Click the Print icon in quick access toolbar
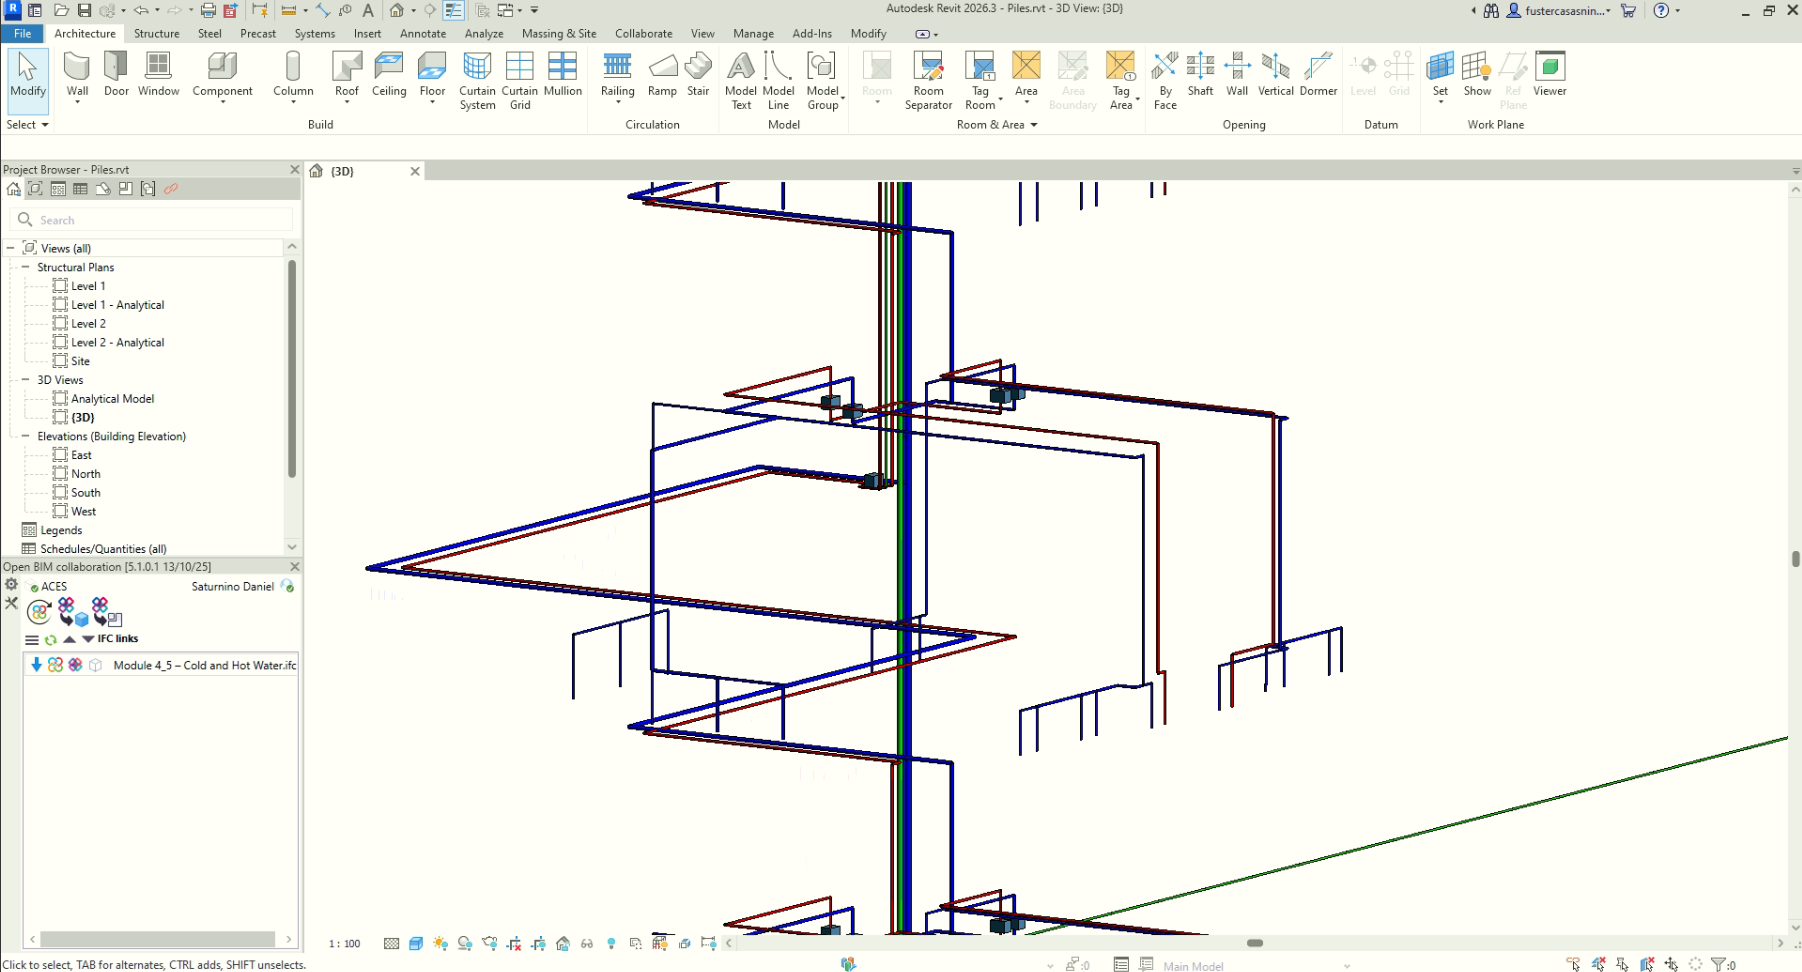 coord(208,10)
